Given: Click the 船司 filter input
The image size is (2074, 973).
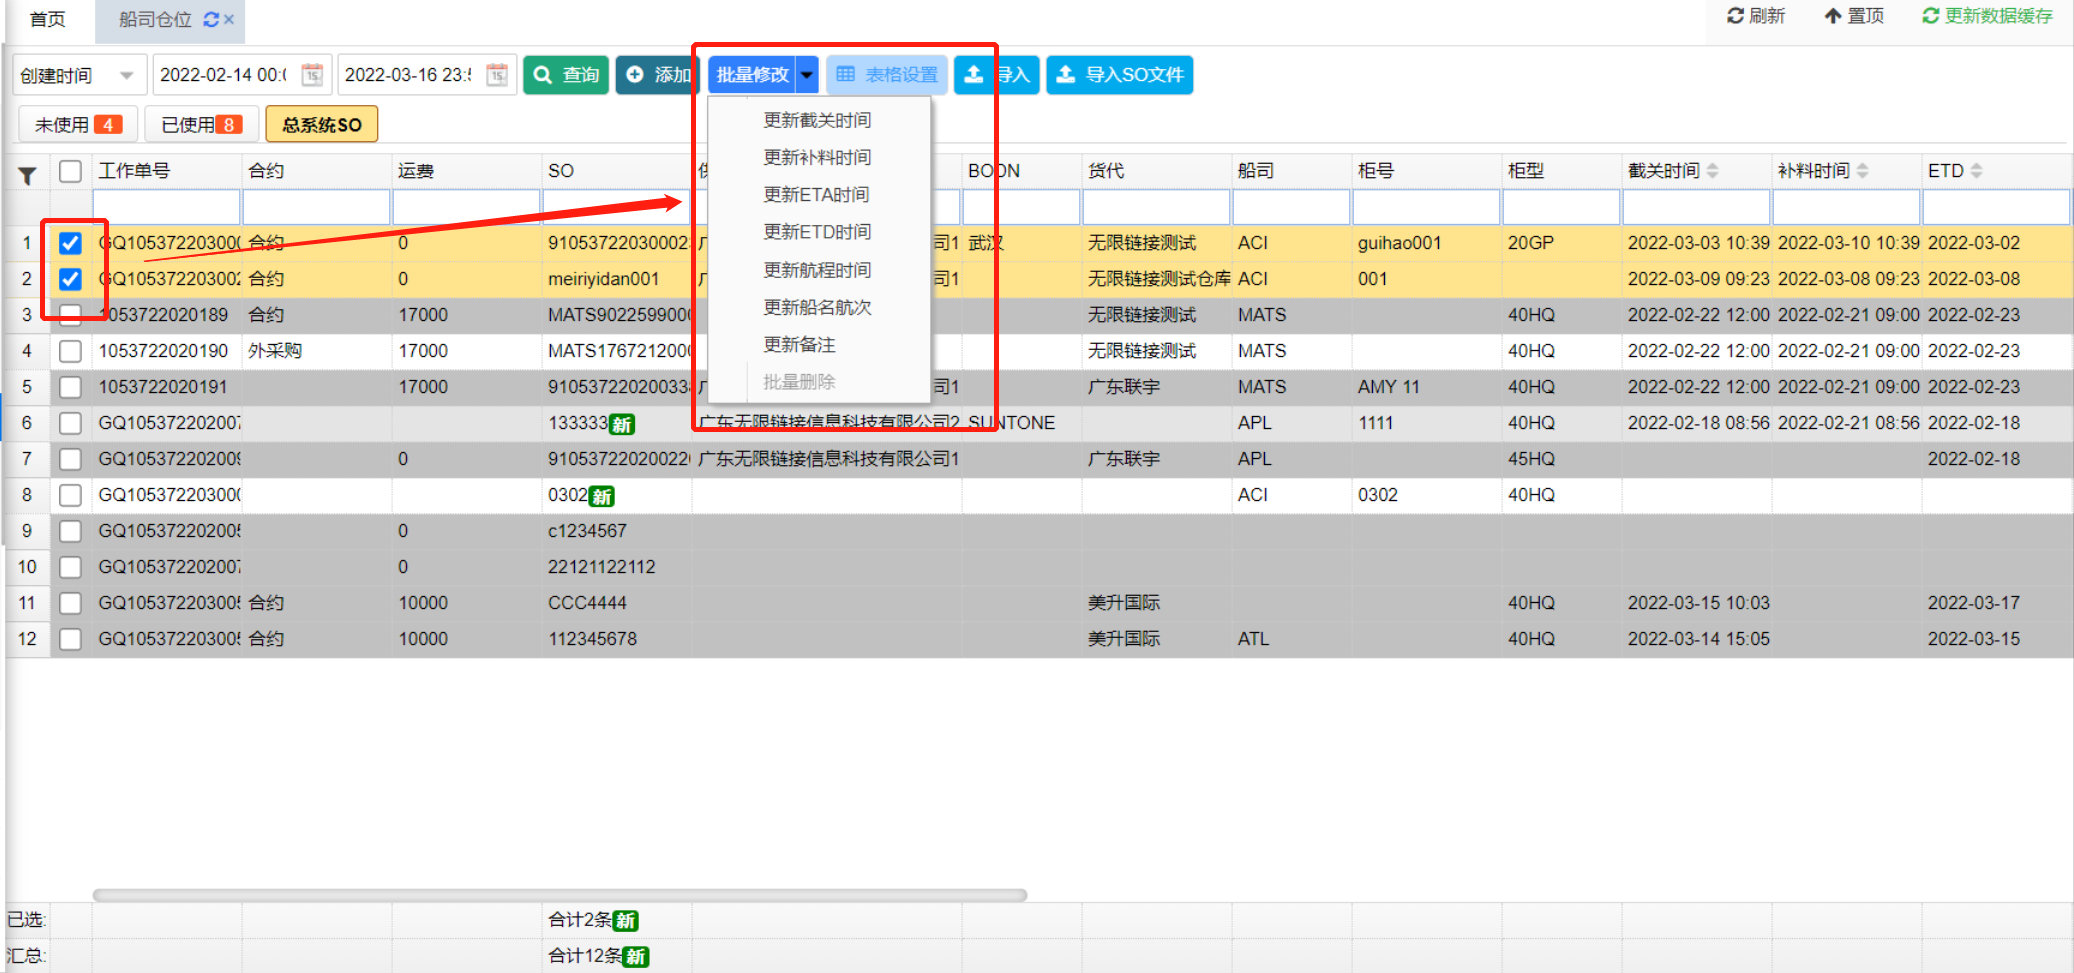Looking at the screenshot, I should tap(1291, 207).
